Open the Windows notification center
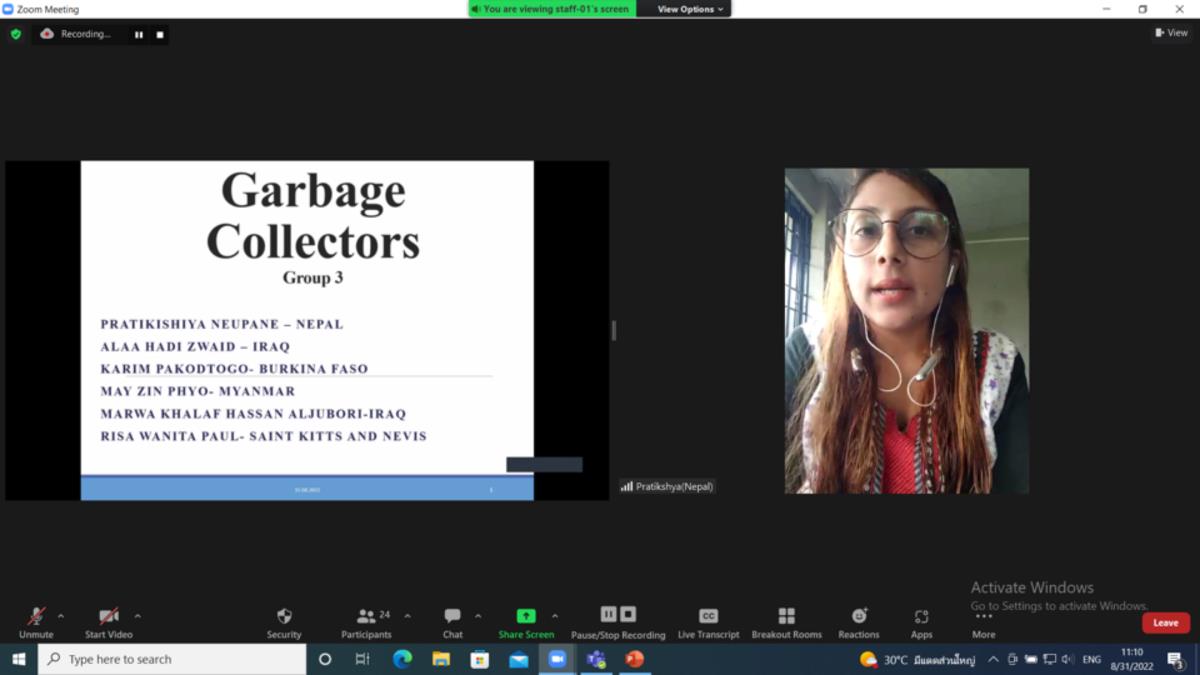Image resolution: width=1200 pixels, height=675 pixels. 1176,659
